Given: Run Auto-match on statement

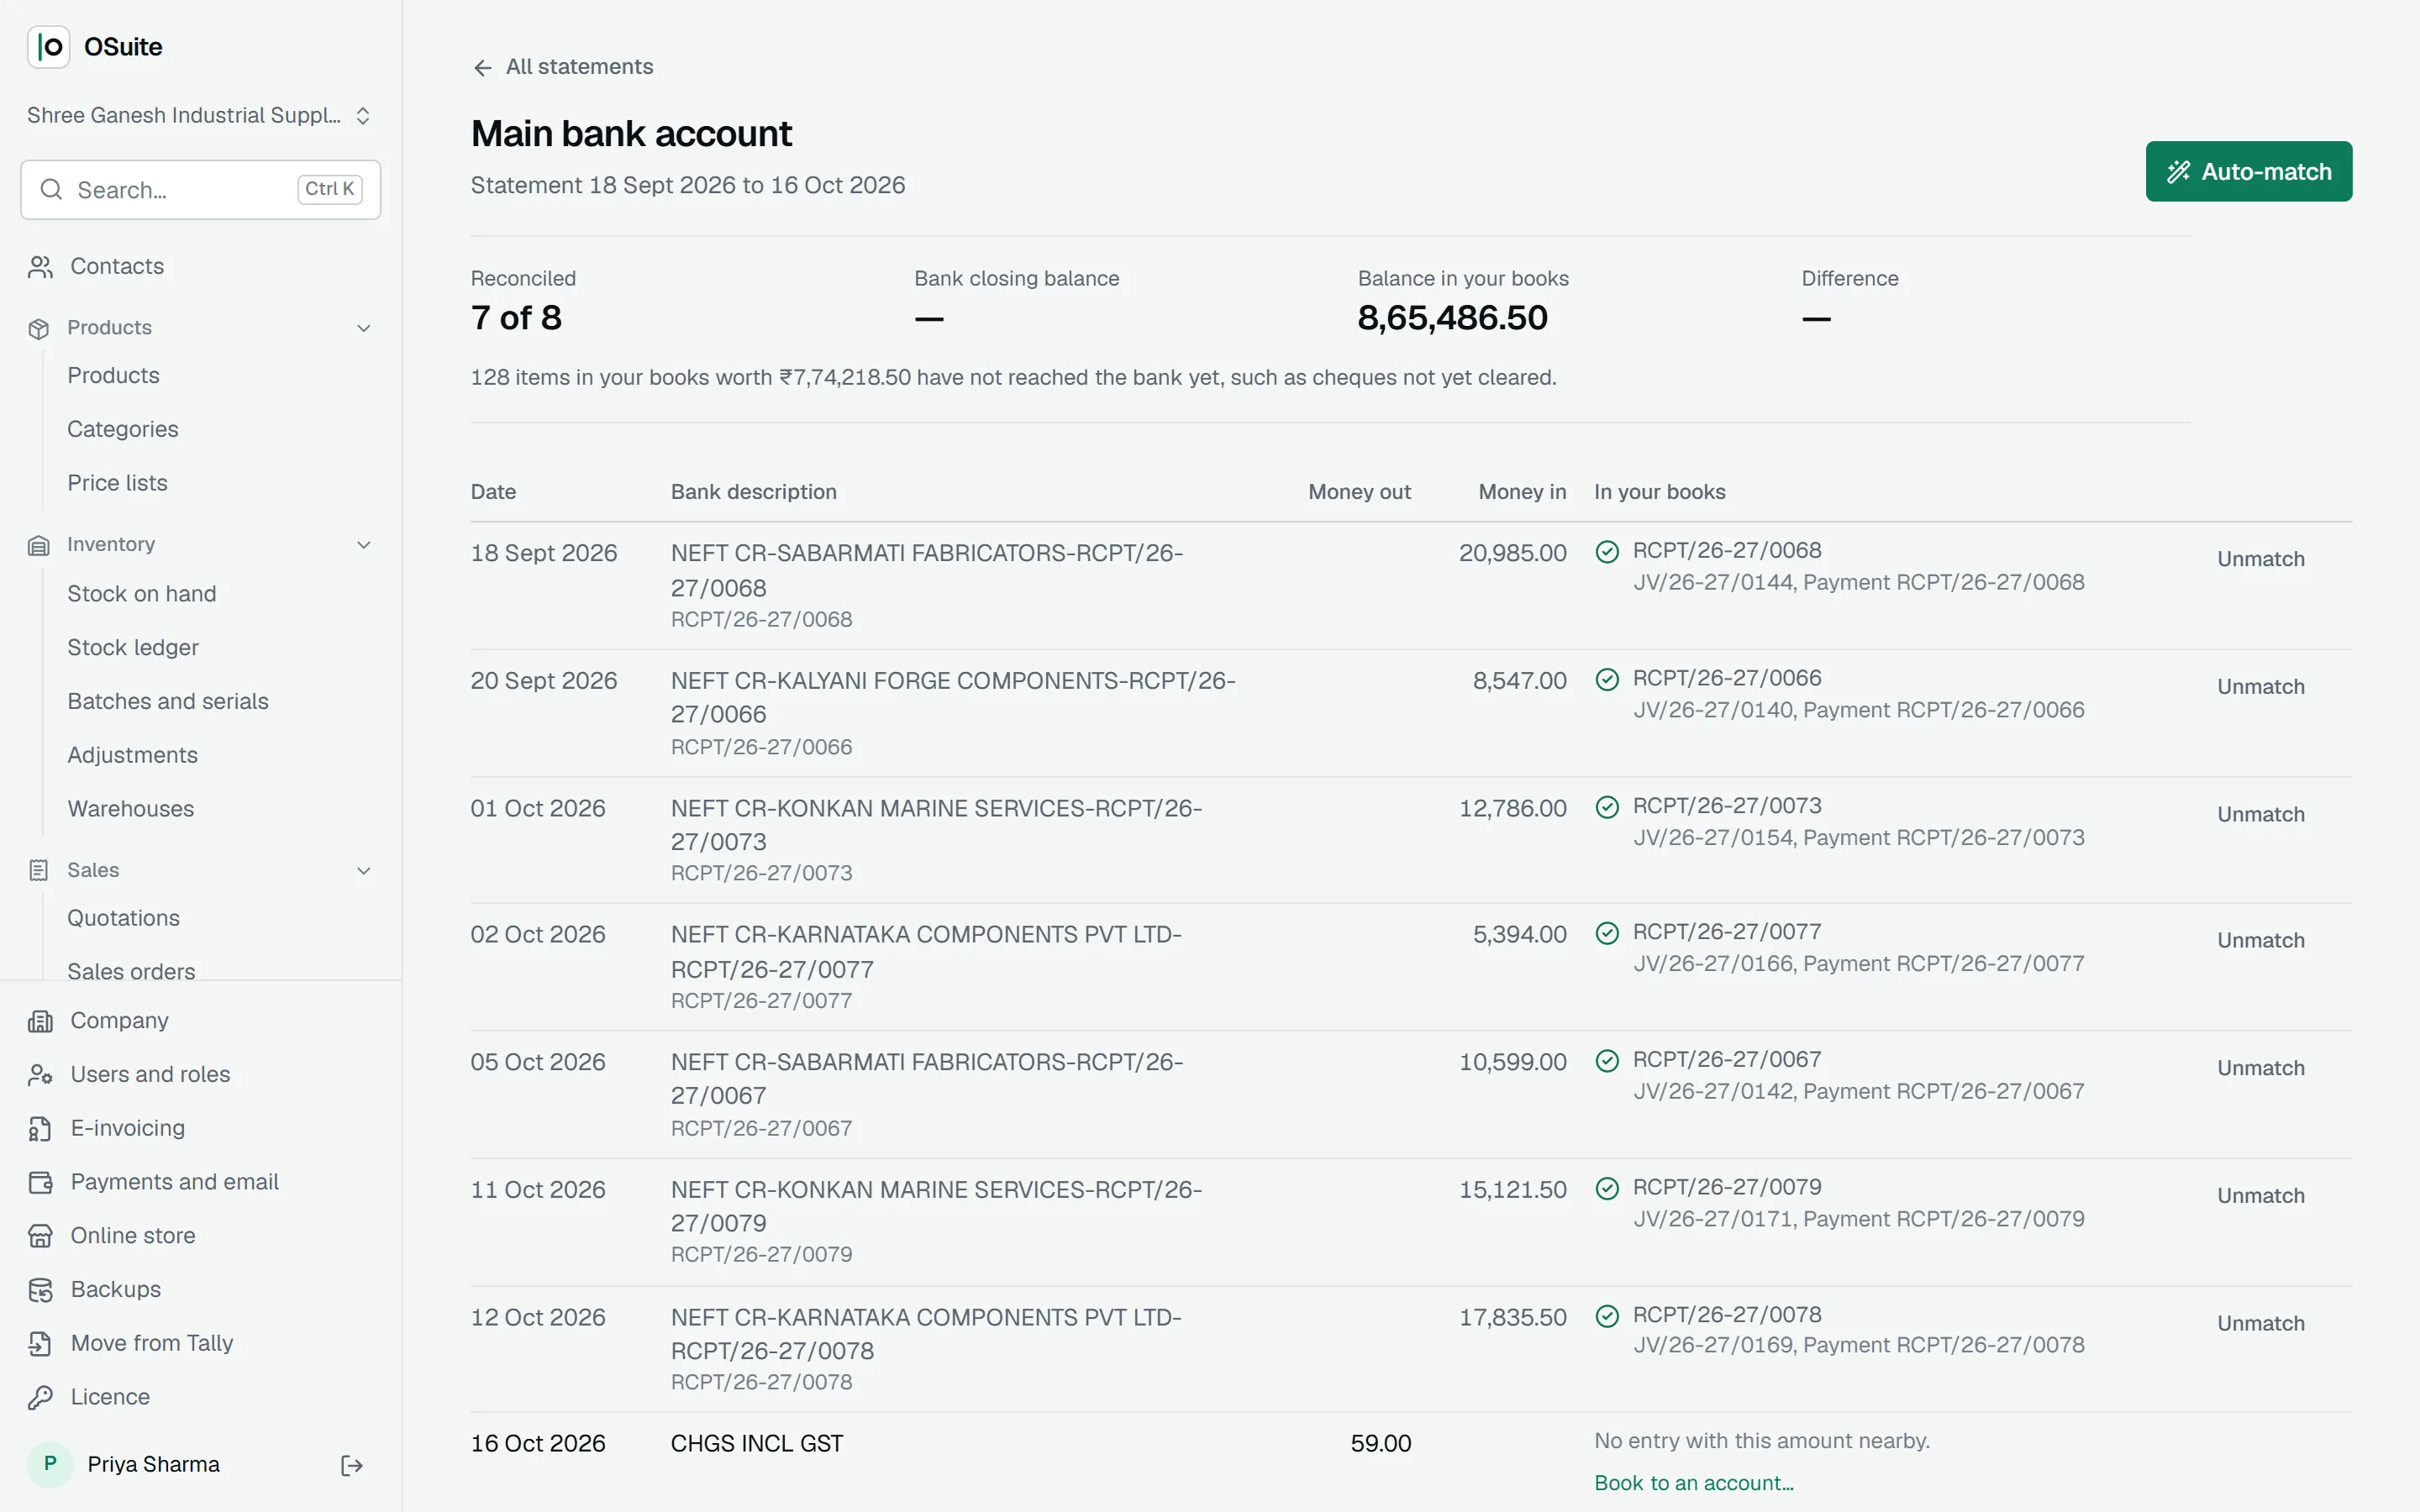Looking at the screenshot, I should tap(2248, 172).
